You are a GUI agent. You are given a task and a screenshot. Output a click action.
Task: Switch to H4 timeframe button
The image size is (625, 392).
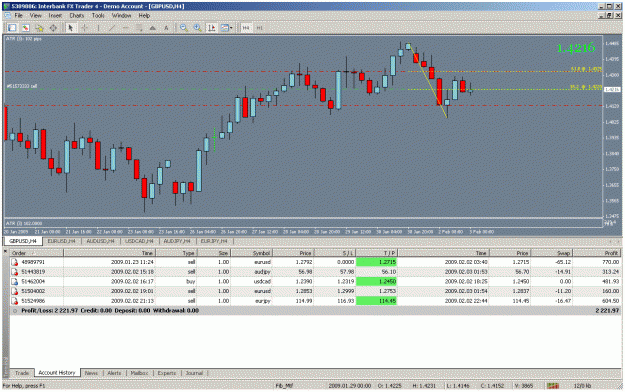pyautogui.click(x=246, y=28)
